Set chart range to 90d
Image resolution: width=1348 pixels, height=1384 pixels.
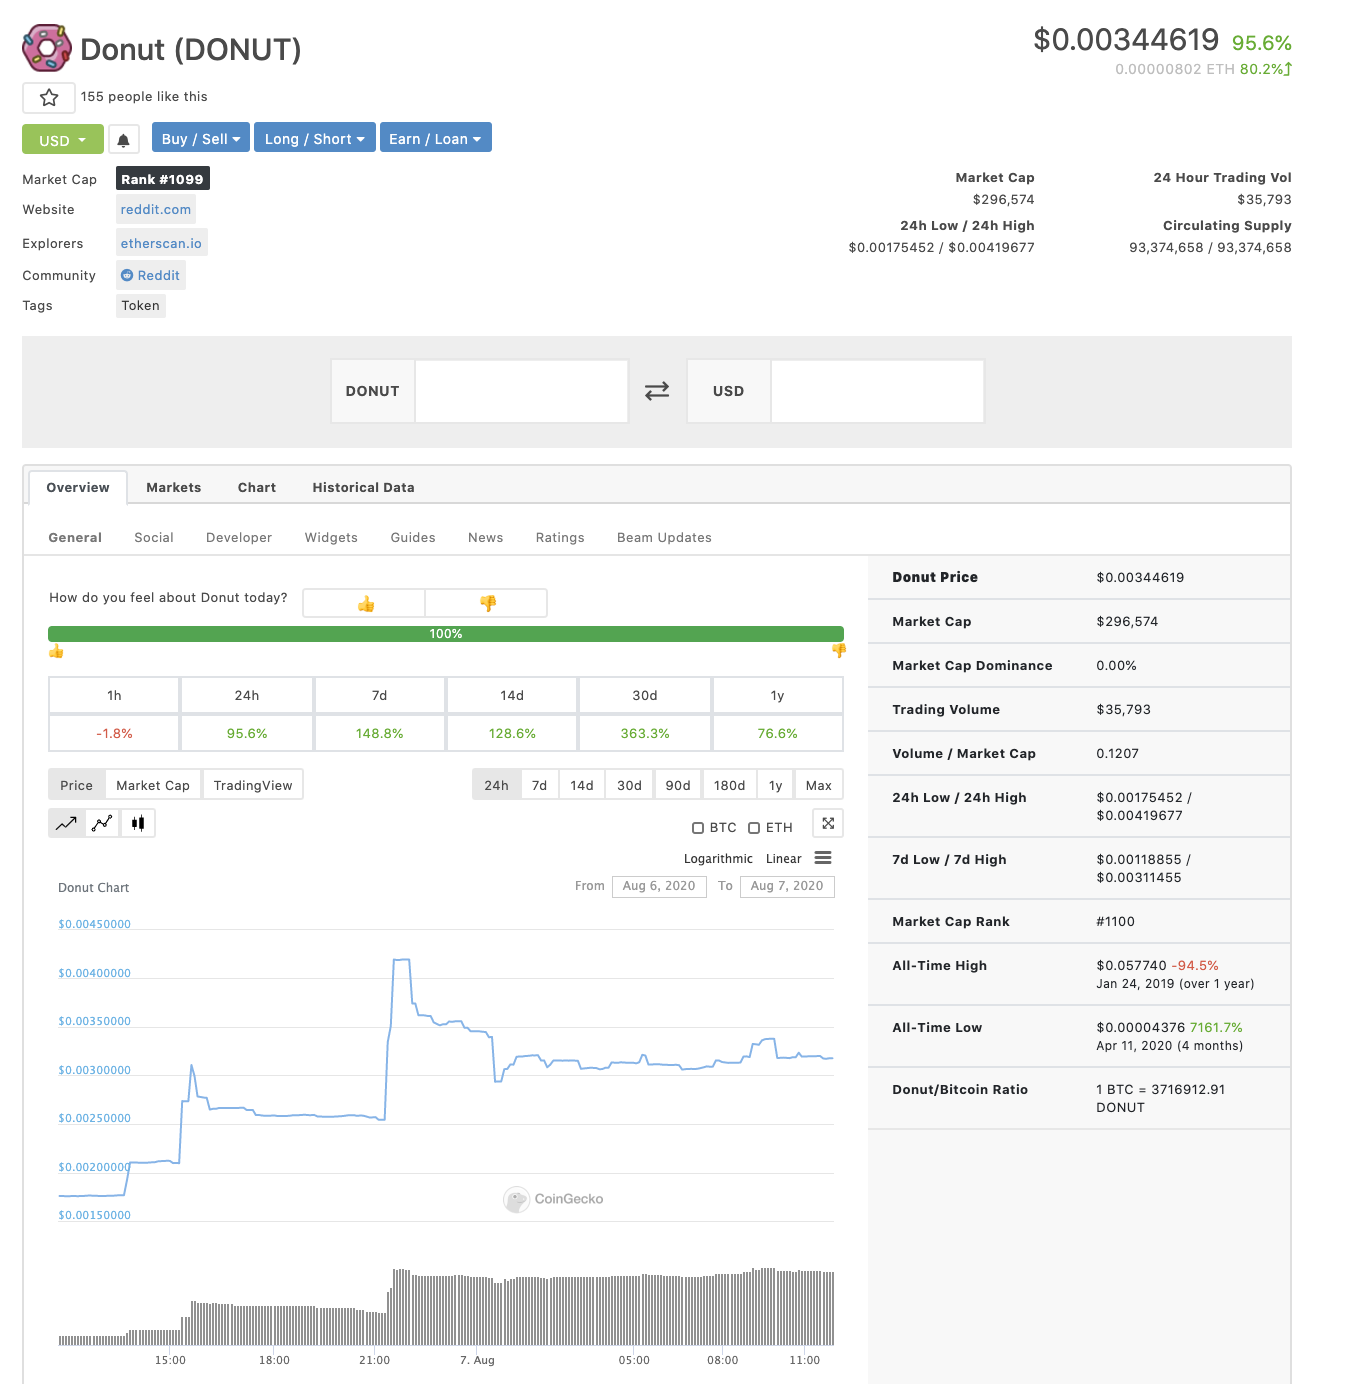point(678,785)
